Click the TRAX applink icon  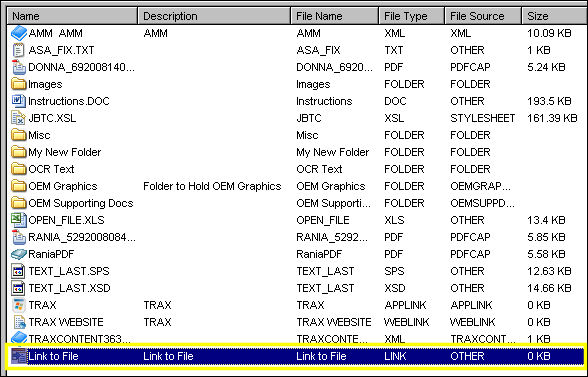(19, 305)
